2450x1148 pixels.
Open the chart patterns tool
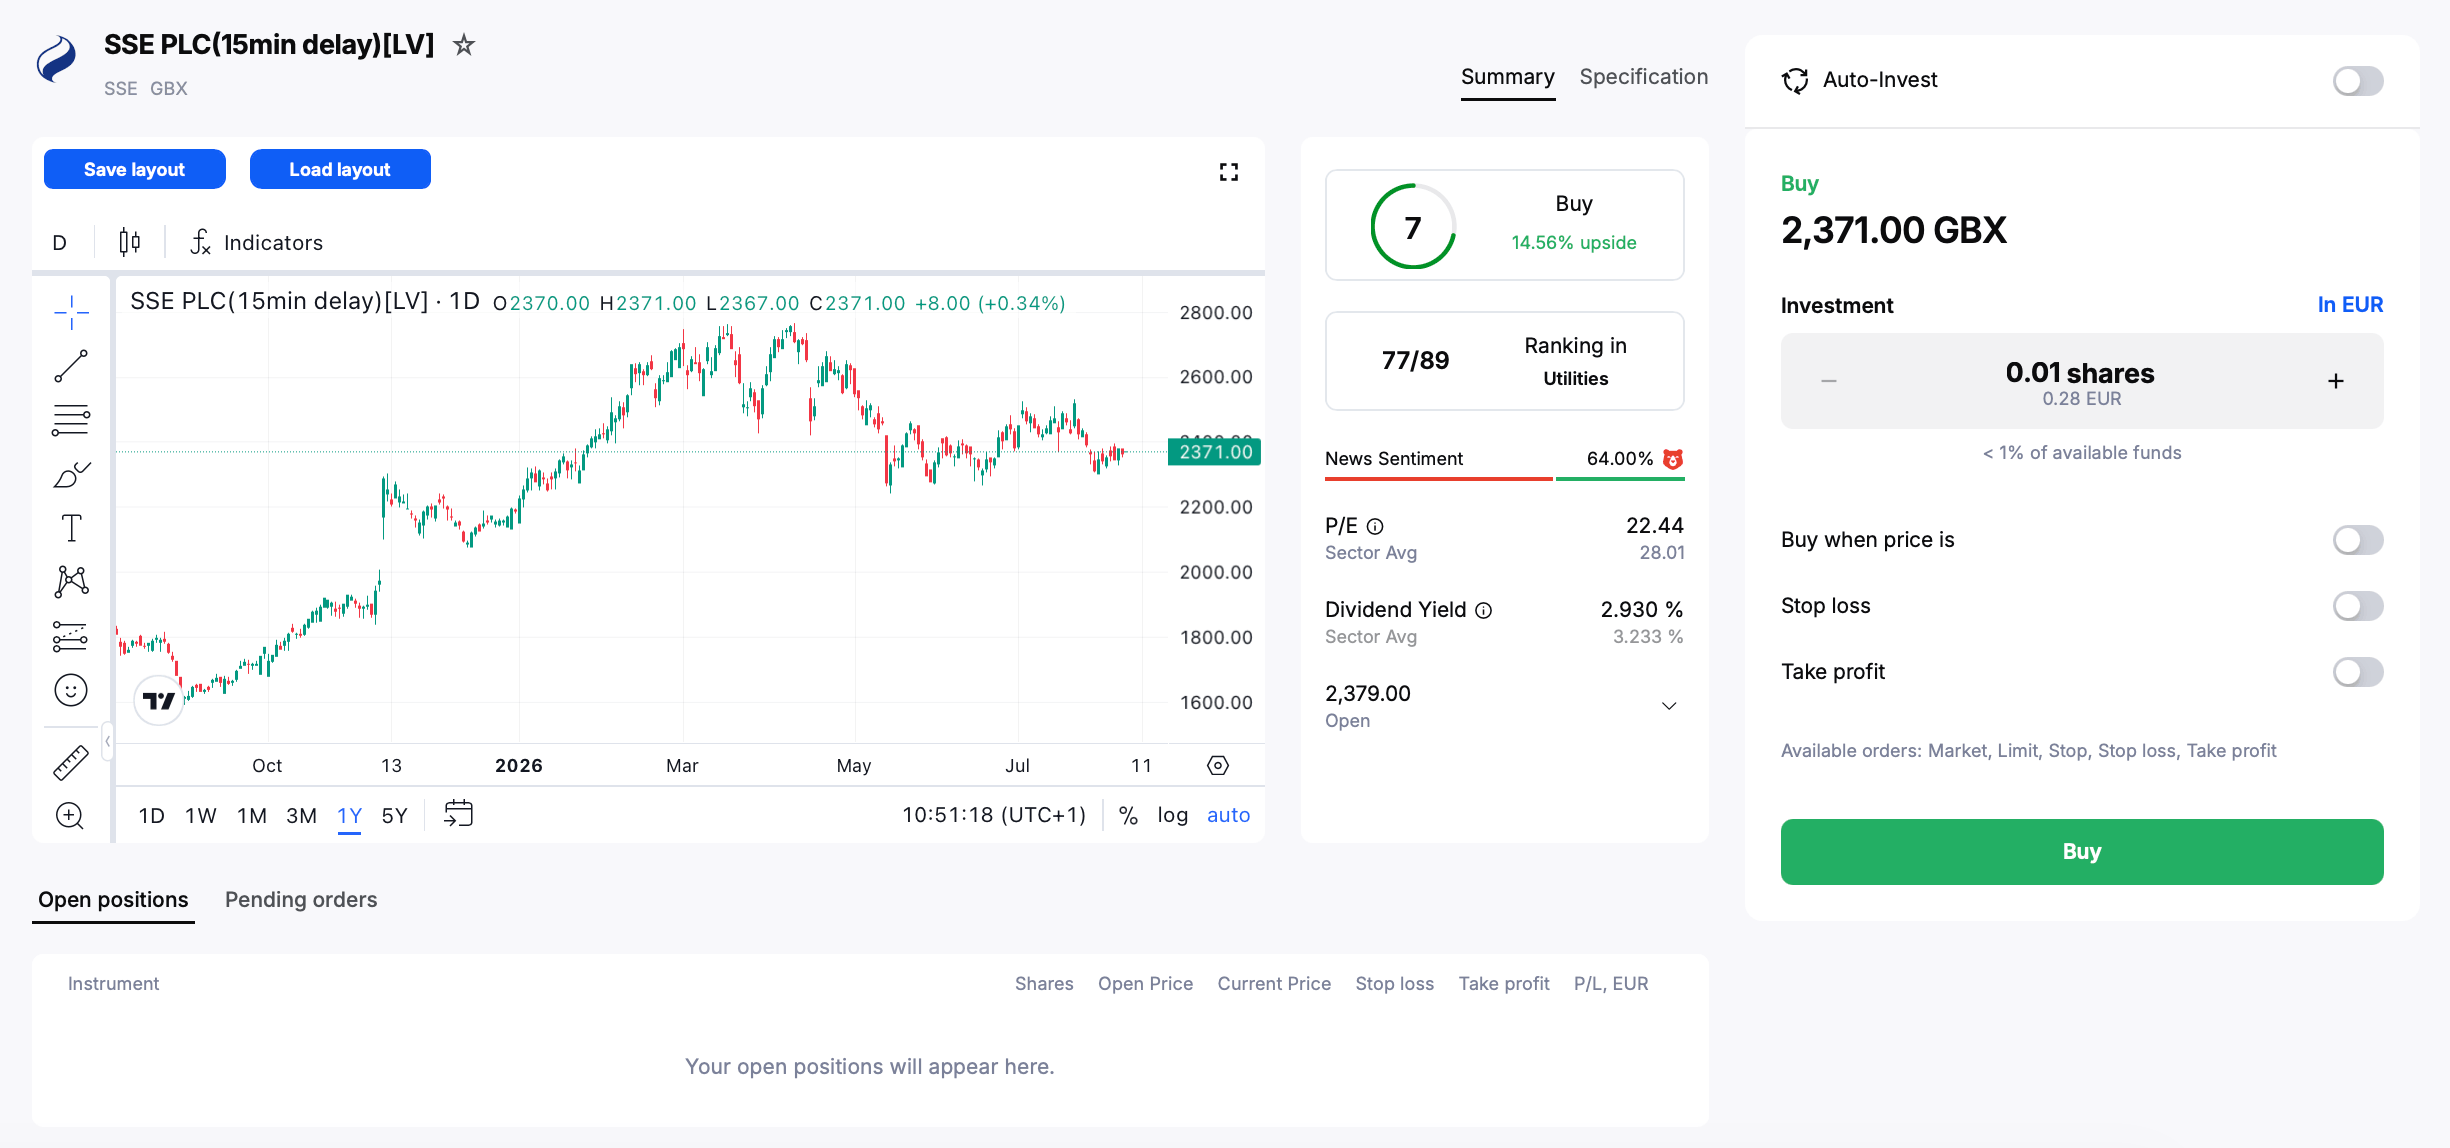point(71,582)
